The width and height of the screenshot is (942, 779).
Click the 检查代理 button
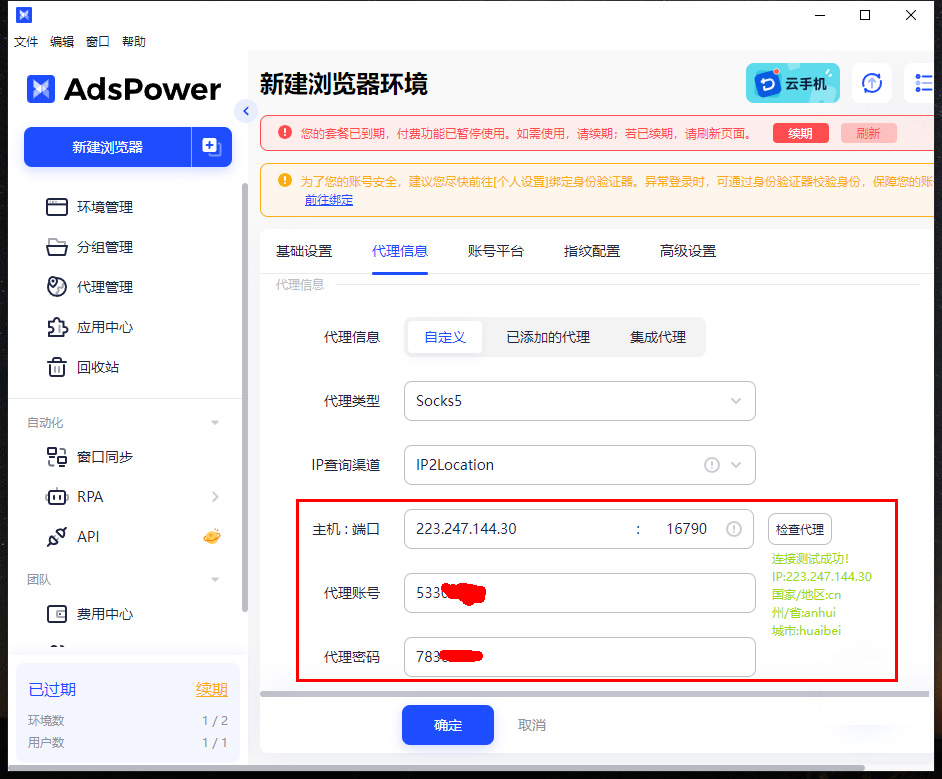pyautogui.click(x=800, y=529)
